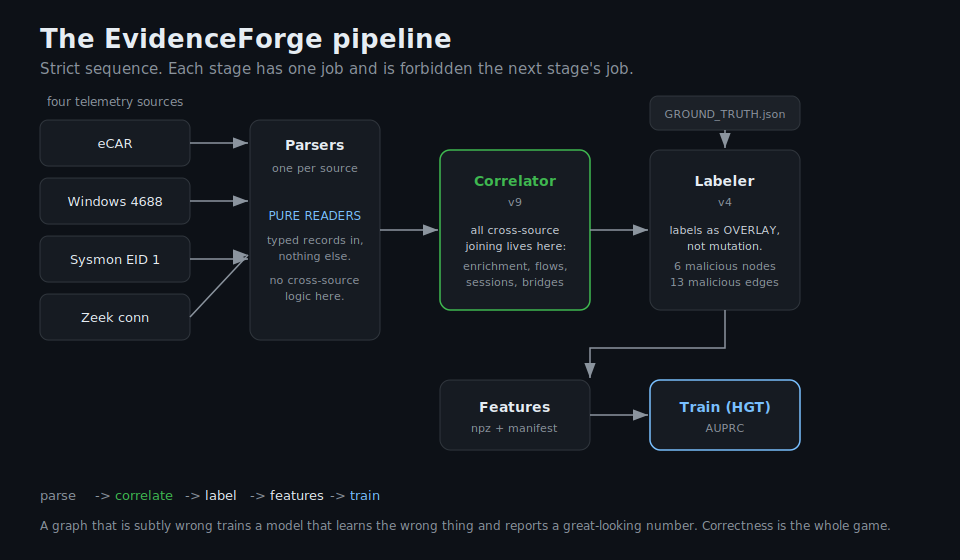Click green 'correlate' word in sequence line

144,496
